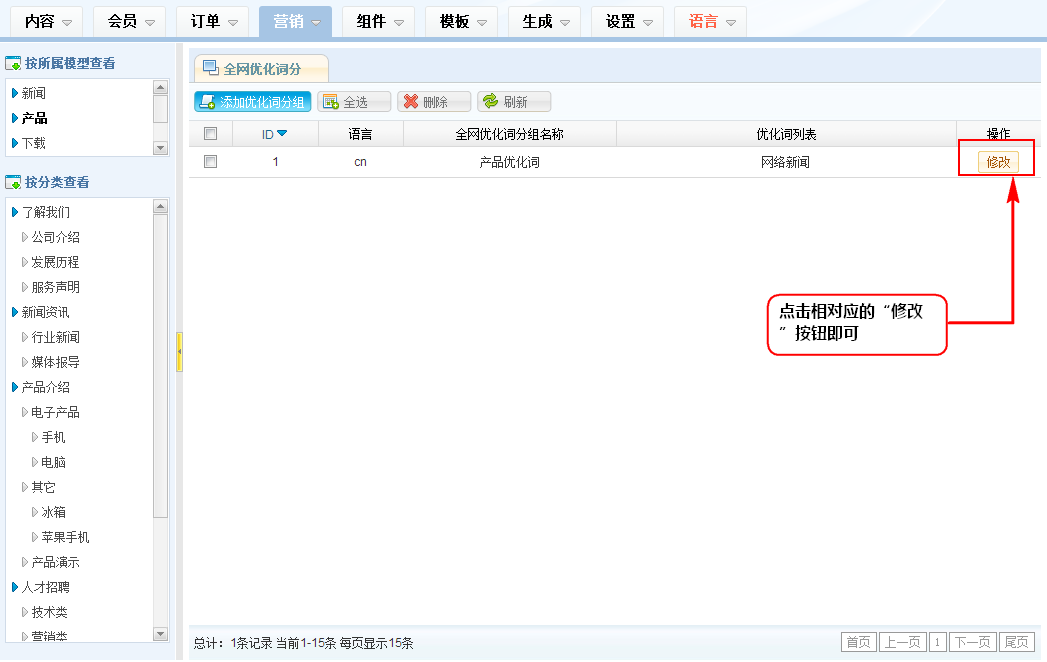Click the category tree scrollbar down arrow
Viewport: 1047px width, 662px height.
tap(160, 633)
